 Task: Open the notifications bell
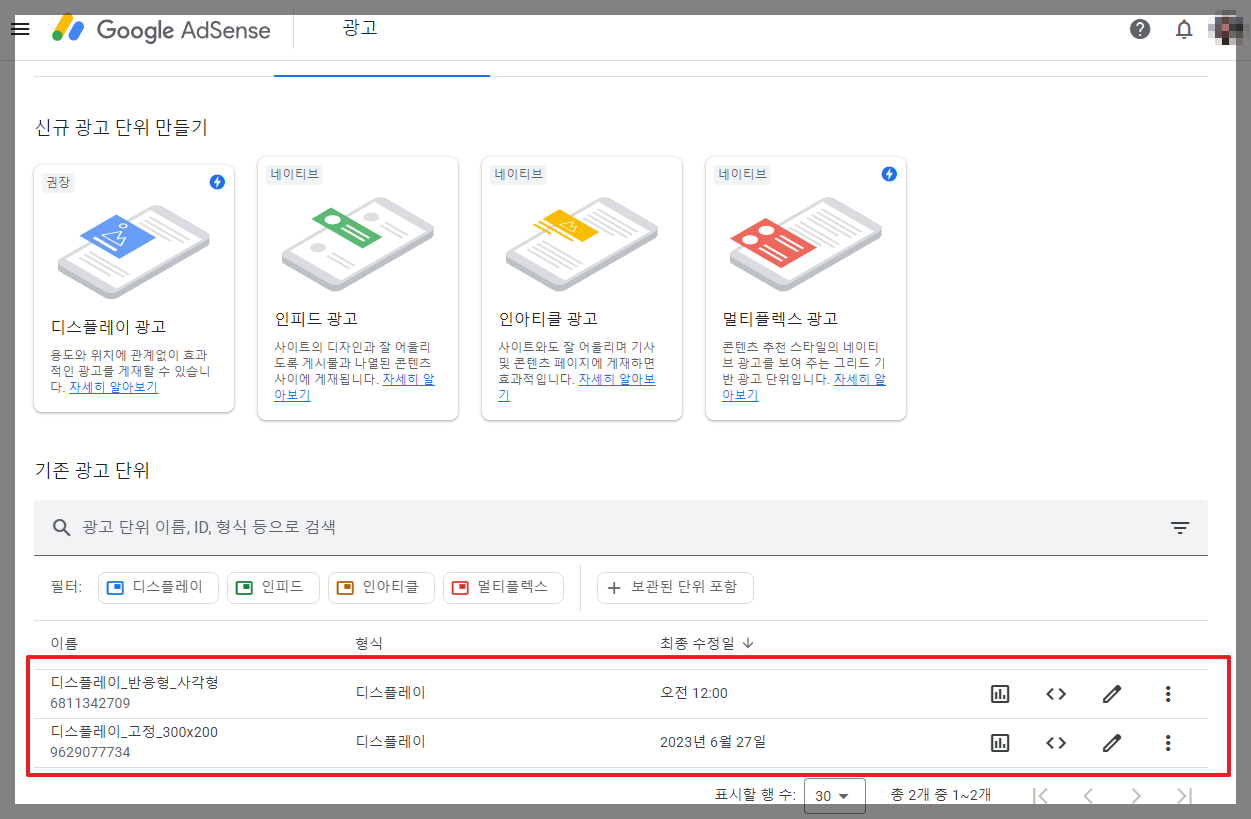click(1183, 29)
